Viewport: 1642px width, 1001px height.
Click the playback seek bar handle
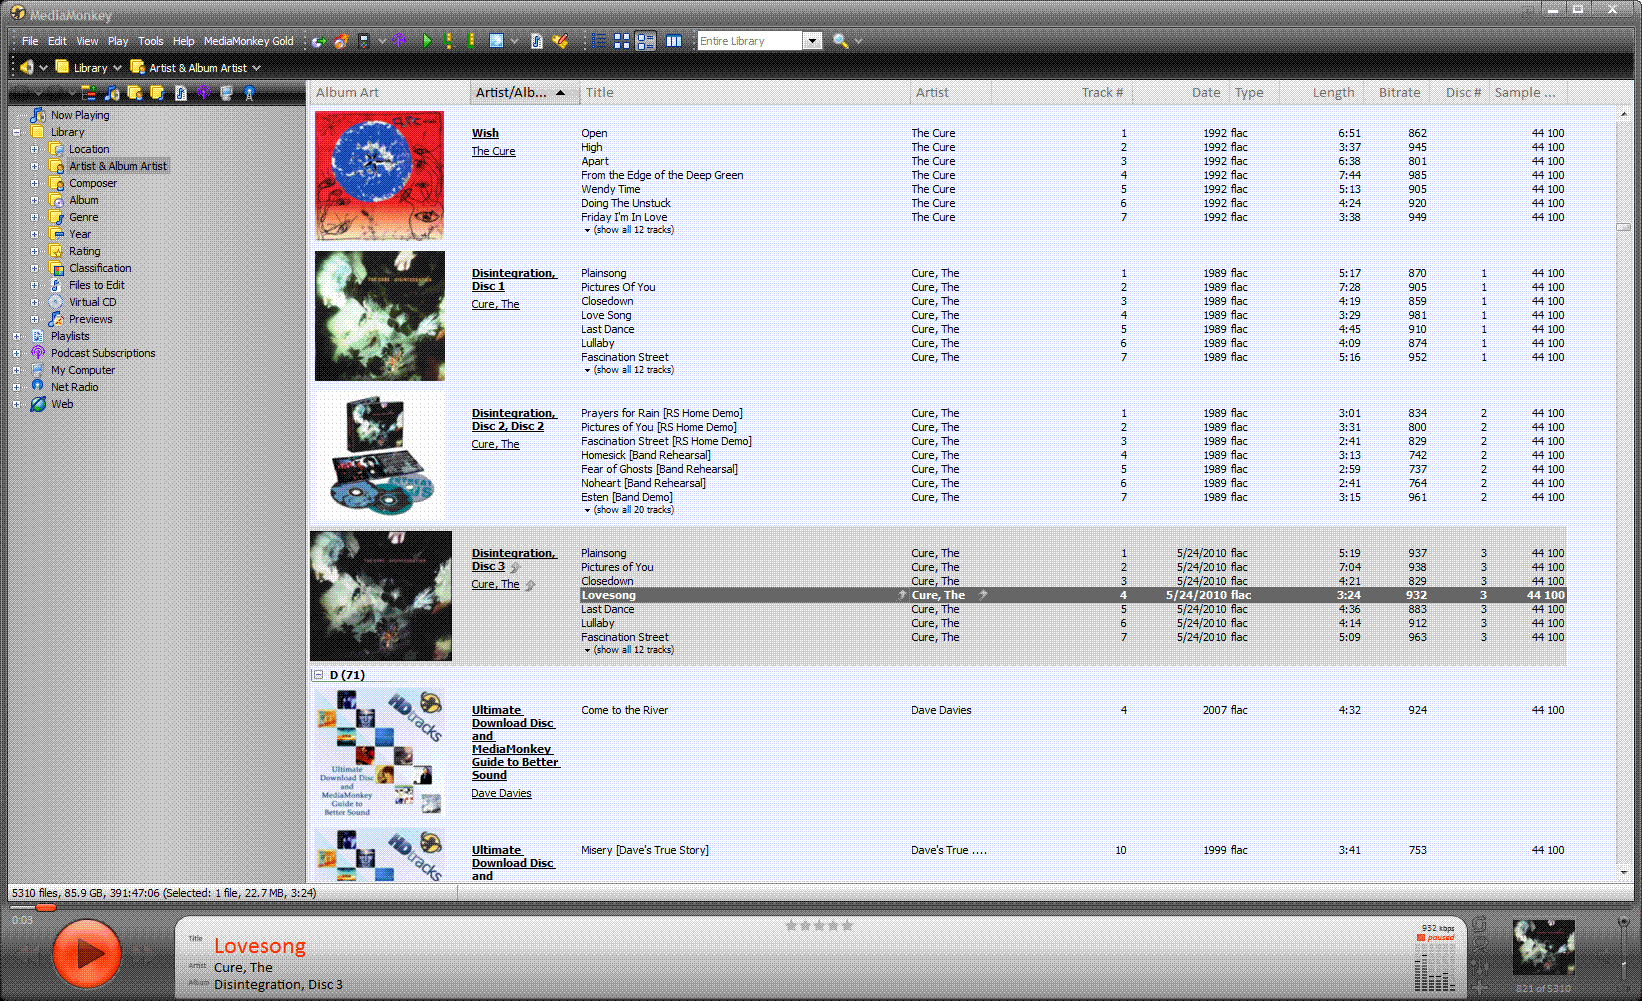[46, 907]
